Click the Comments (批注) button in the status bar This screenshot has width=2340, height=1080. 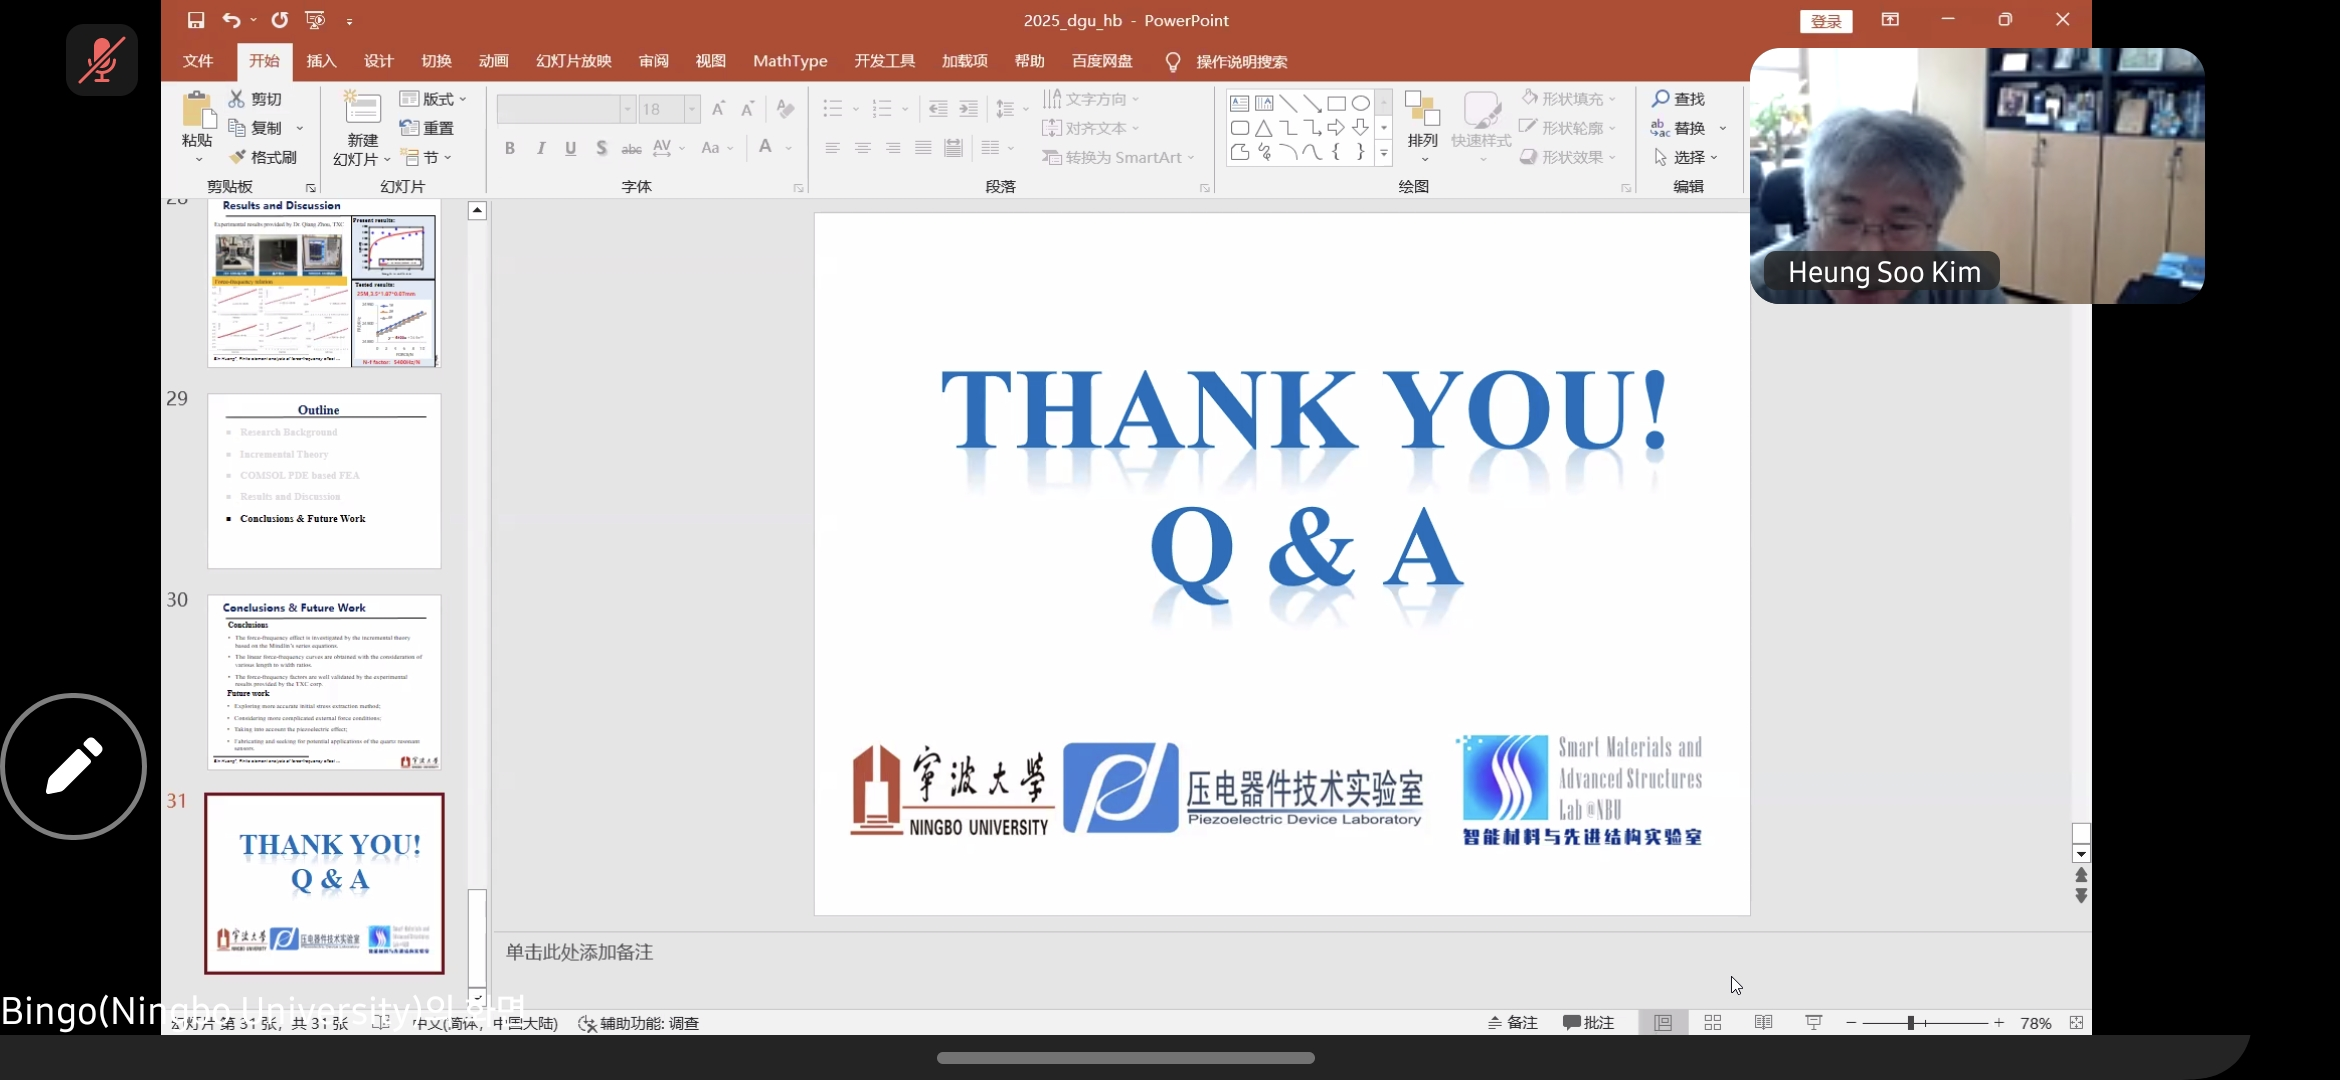click(1589, 1023)
